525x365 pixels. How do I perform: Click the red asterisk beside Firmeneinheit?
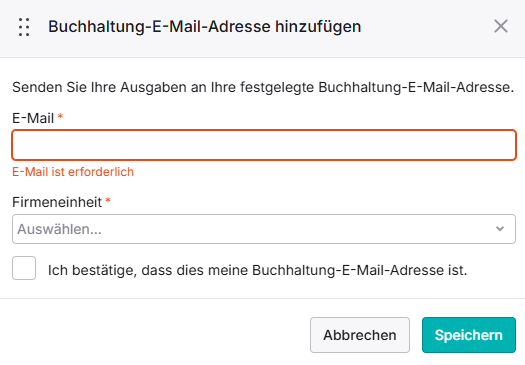pos(108,201)
